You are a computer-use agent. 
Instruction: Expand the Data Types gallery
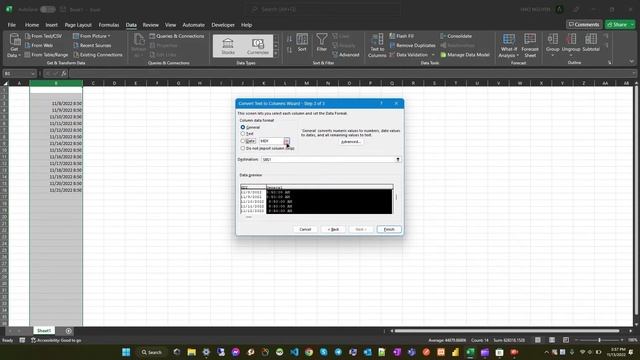click(276, 53)
